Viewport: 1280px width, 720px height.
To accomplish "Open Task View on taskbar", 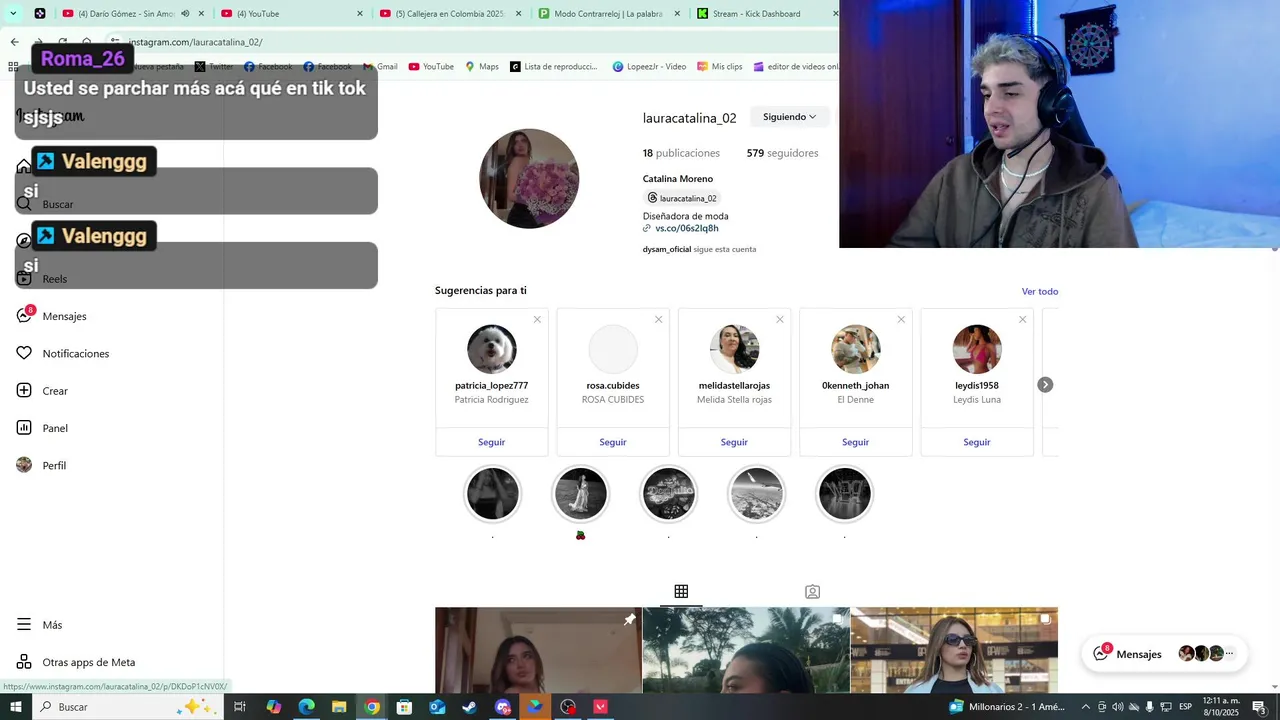I will 240,707.
